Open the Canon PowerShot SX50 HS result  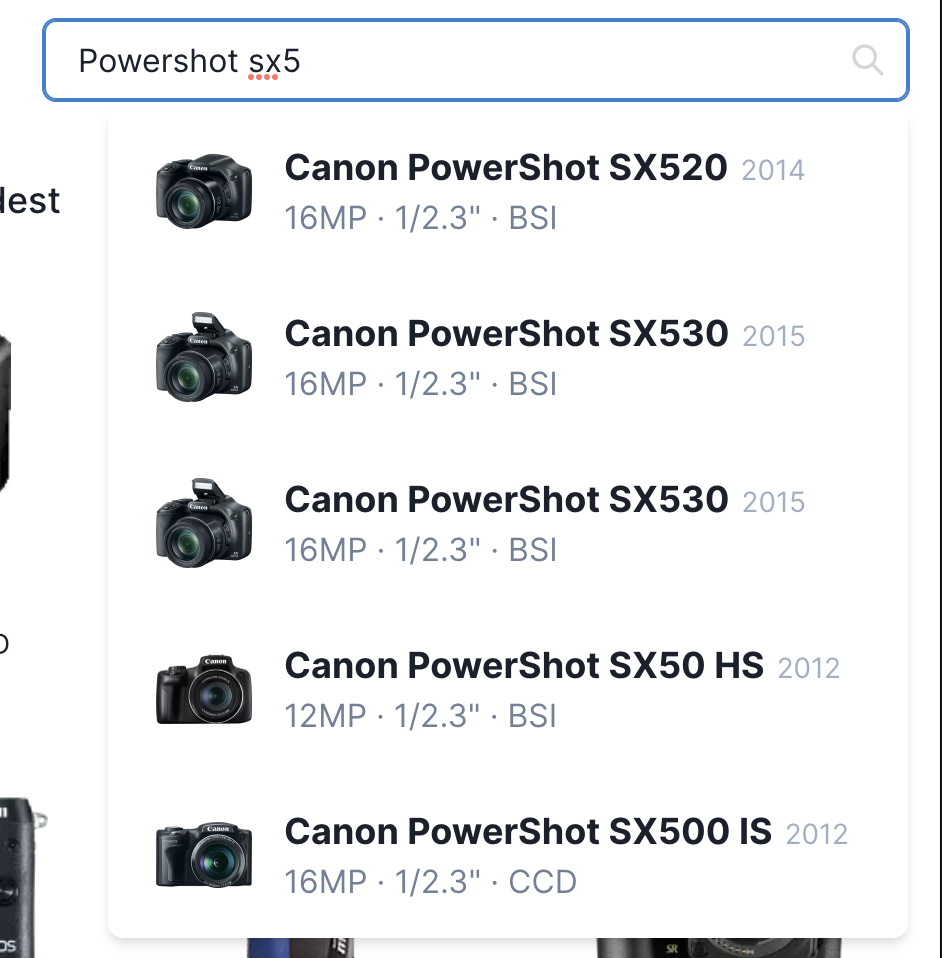point(523,666)
